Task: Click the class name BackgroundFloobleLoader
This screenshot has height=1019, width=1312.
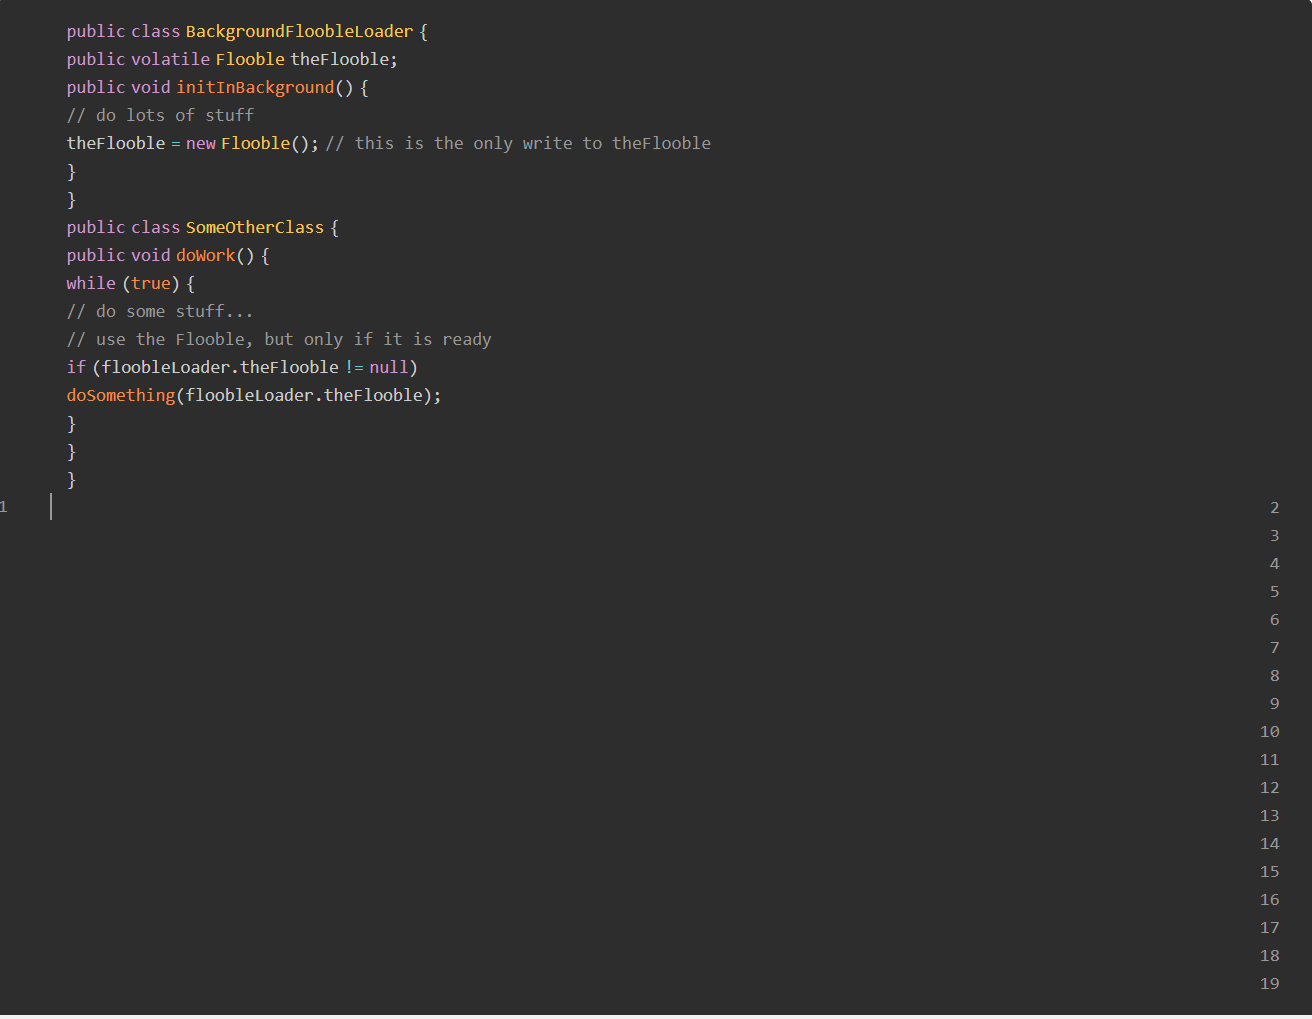Action: point(299,31)
